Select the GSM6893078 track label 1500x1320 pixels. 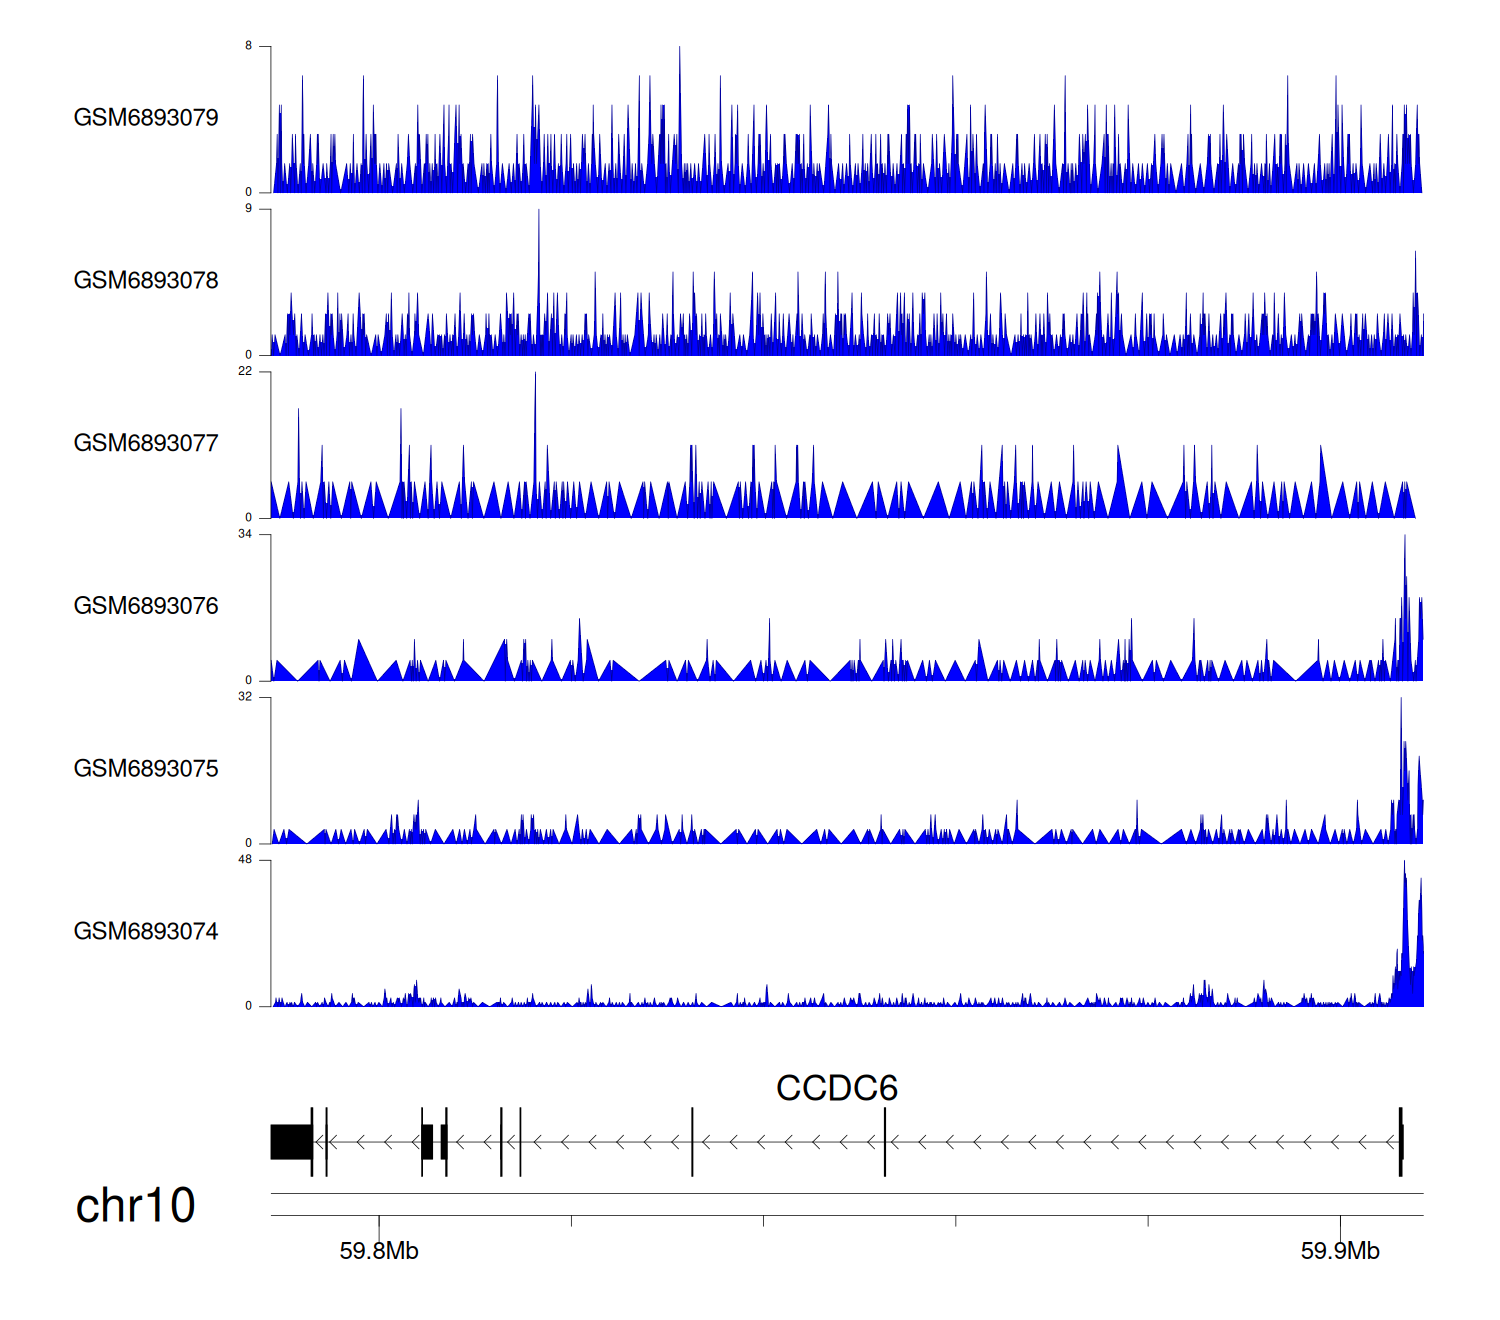tap(146, 281)
